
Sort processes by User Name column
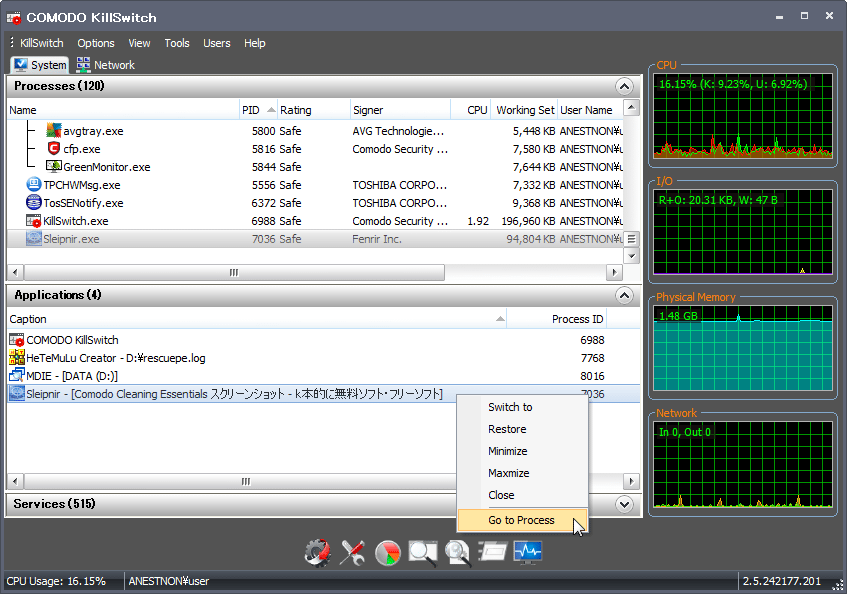pos(590,110)
